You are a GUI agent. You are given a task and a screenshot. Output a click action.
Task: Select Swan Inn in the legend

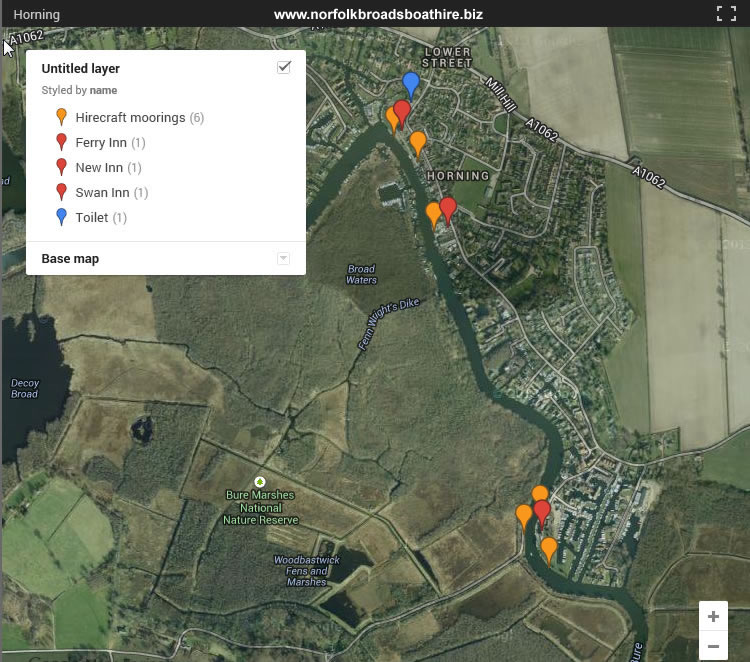pos(102,193)
